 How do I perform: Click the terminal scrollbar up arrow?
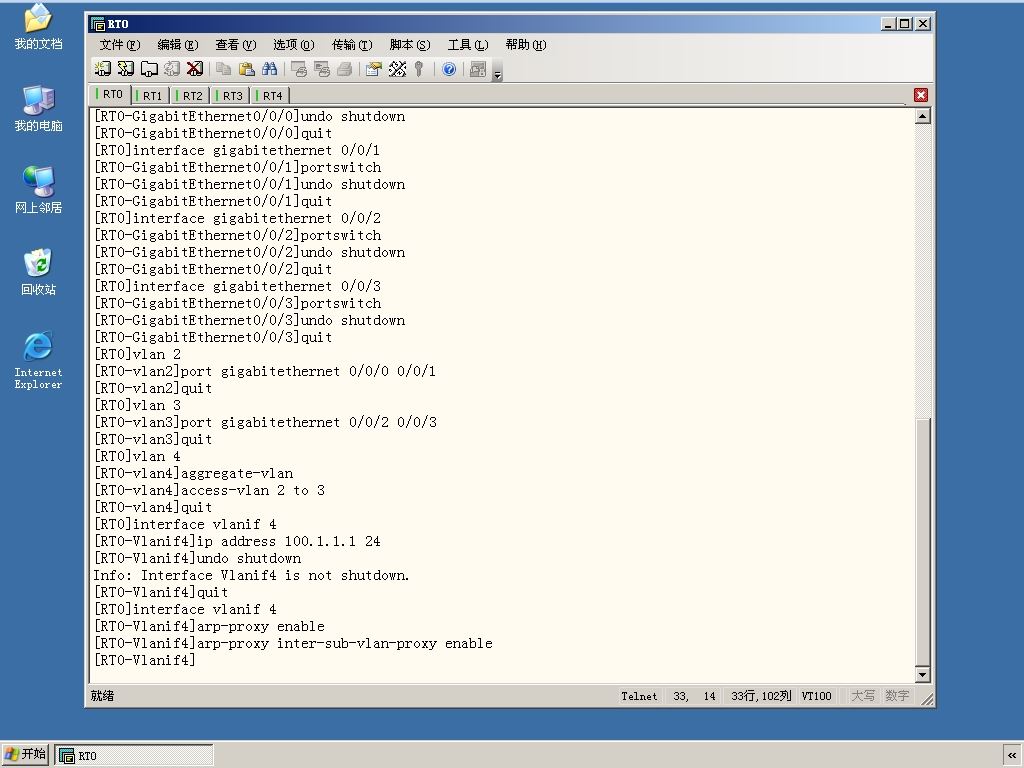pyautogui.click(x=922, y=116)
